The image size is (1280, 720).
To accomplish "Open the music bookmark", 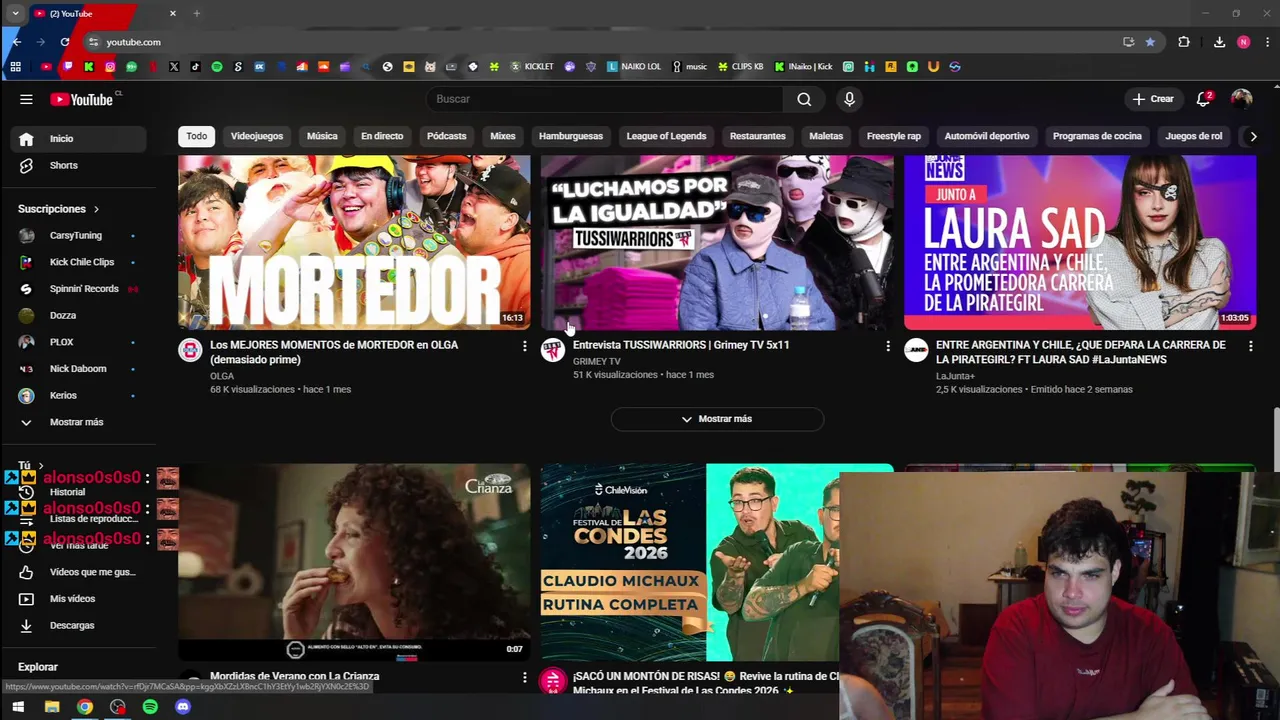I will pyautogui.click(x=689, y=67).
